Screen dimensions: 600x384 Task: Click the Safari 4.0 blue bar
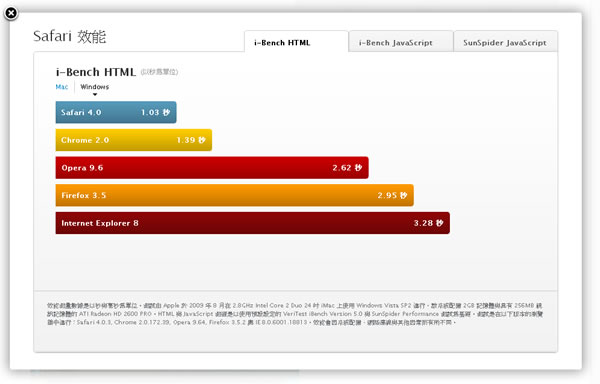[116, 112]
